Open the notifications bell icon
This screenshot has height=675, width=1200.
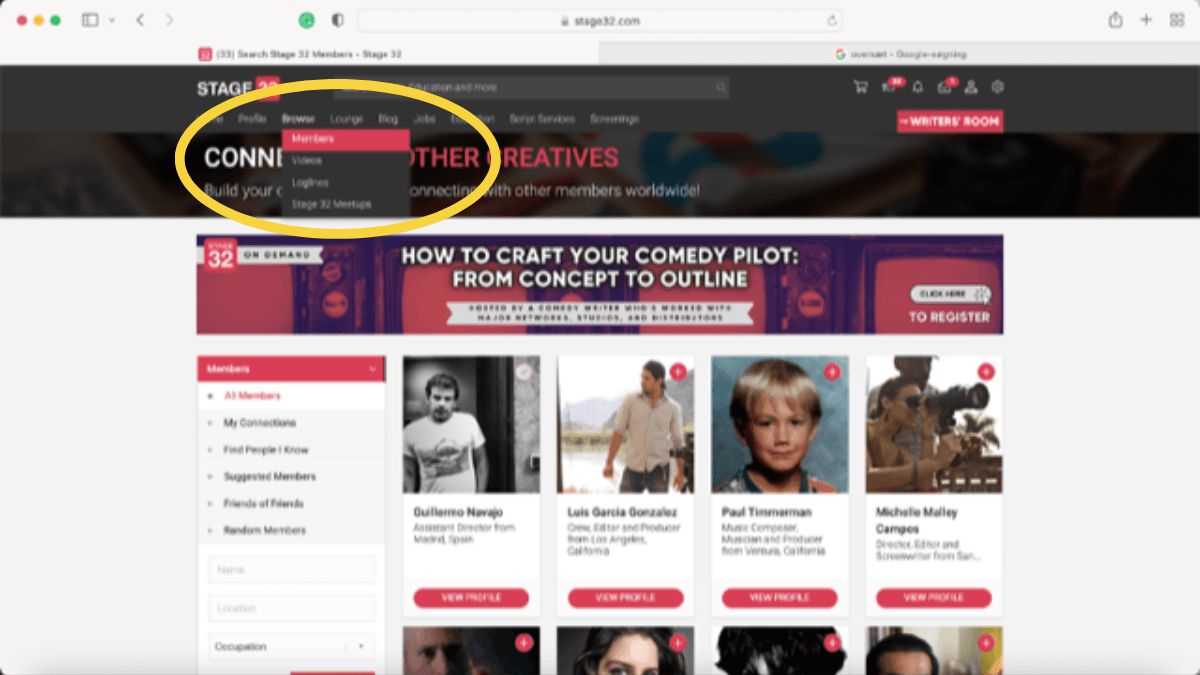[x=918, y=87]
